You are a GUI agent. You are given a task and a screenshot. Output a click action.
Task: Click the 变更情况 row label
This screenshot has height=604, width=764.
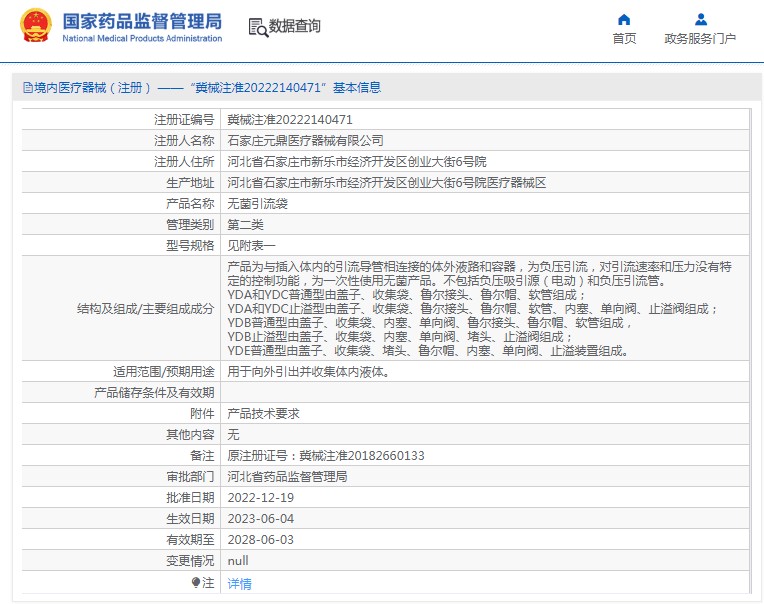[190, 561]
